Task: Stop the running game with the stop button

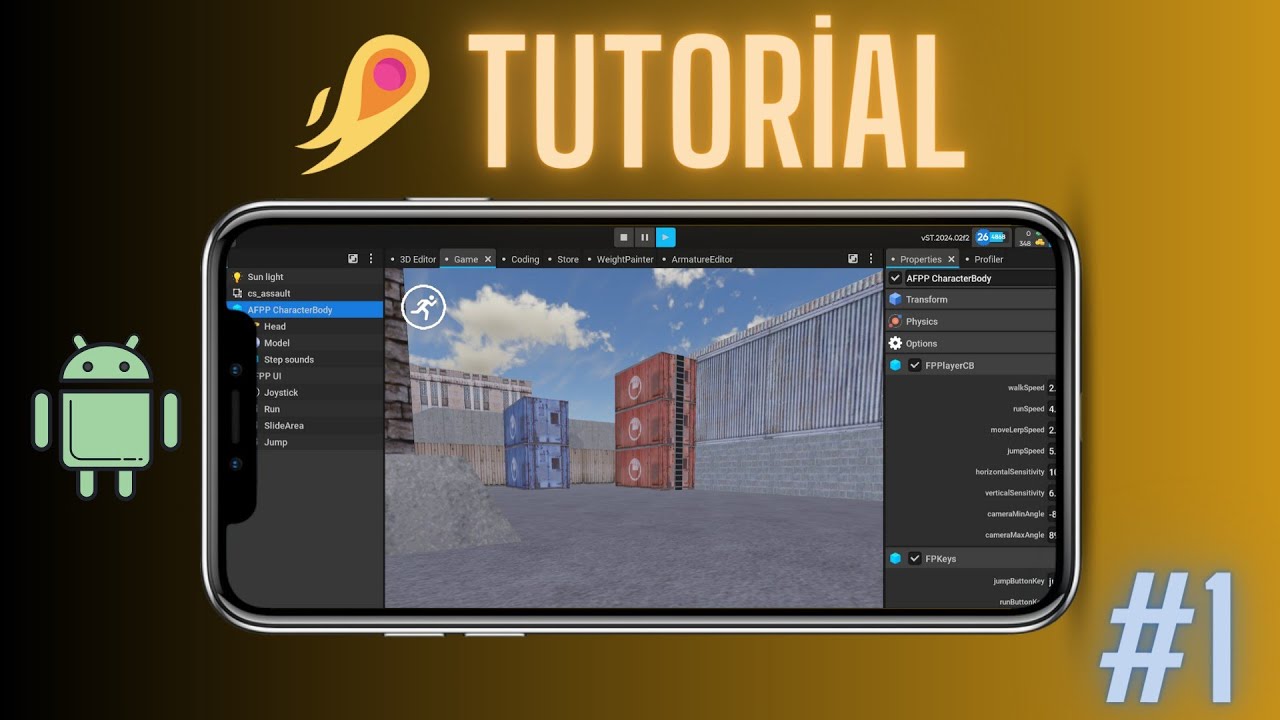Action: (624, 237)
